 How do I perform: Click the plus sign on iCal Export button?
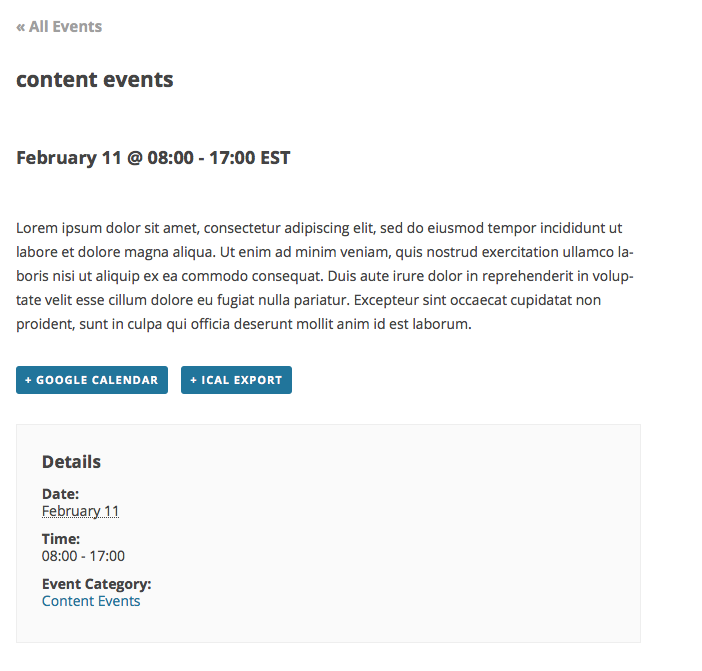pyautogui.click(x=194, y=380)
